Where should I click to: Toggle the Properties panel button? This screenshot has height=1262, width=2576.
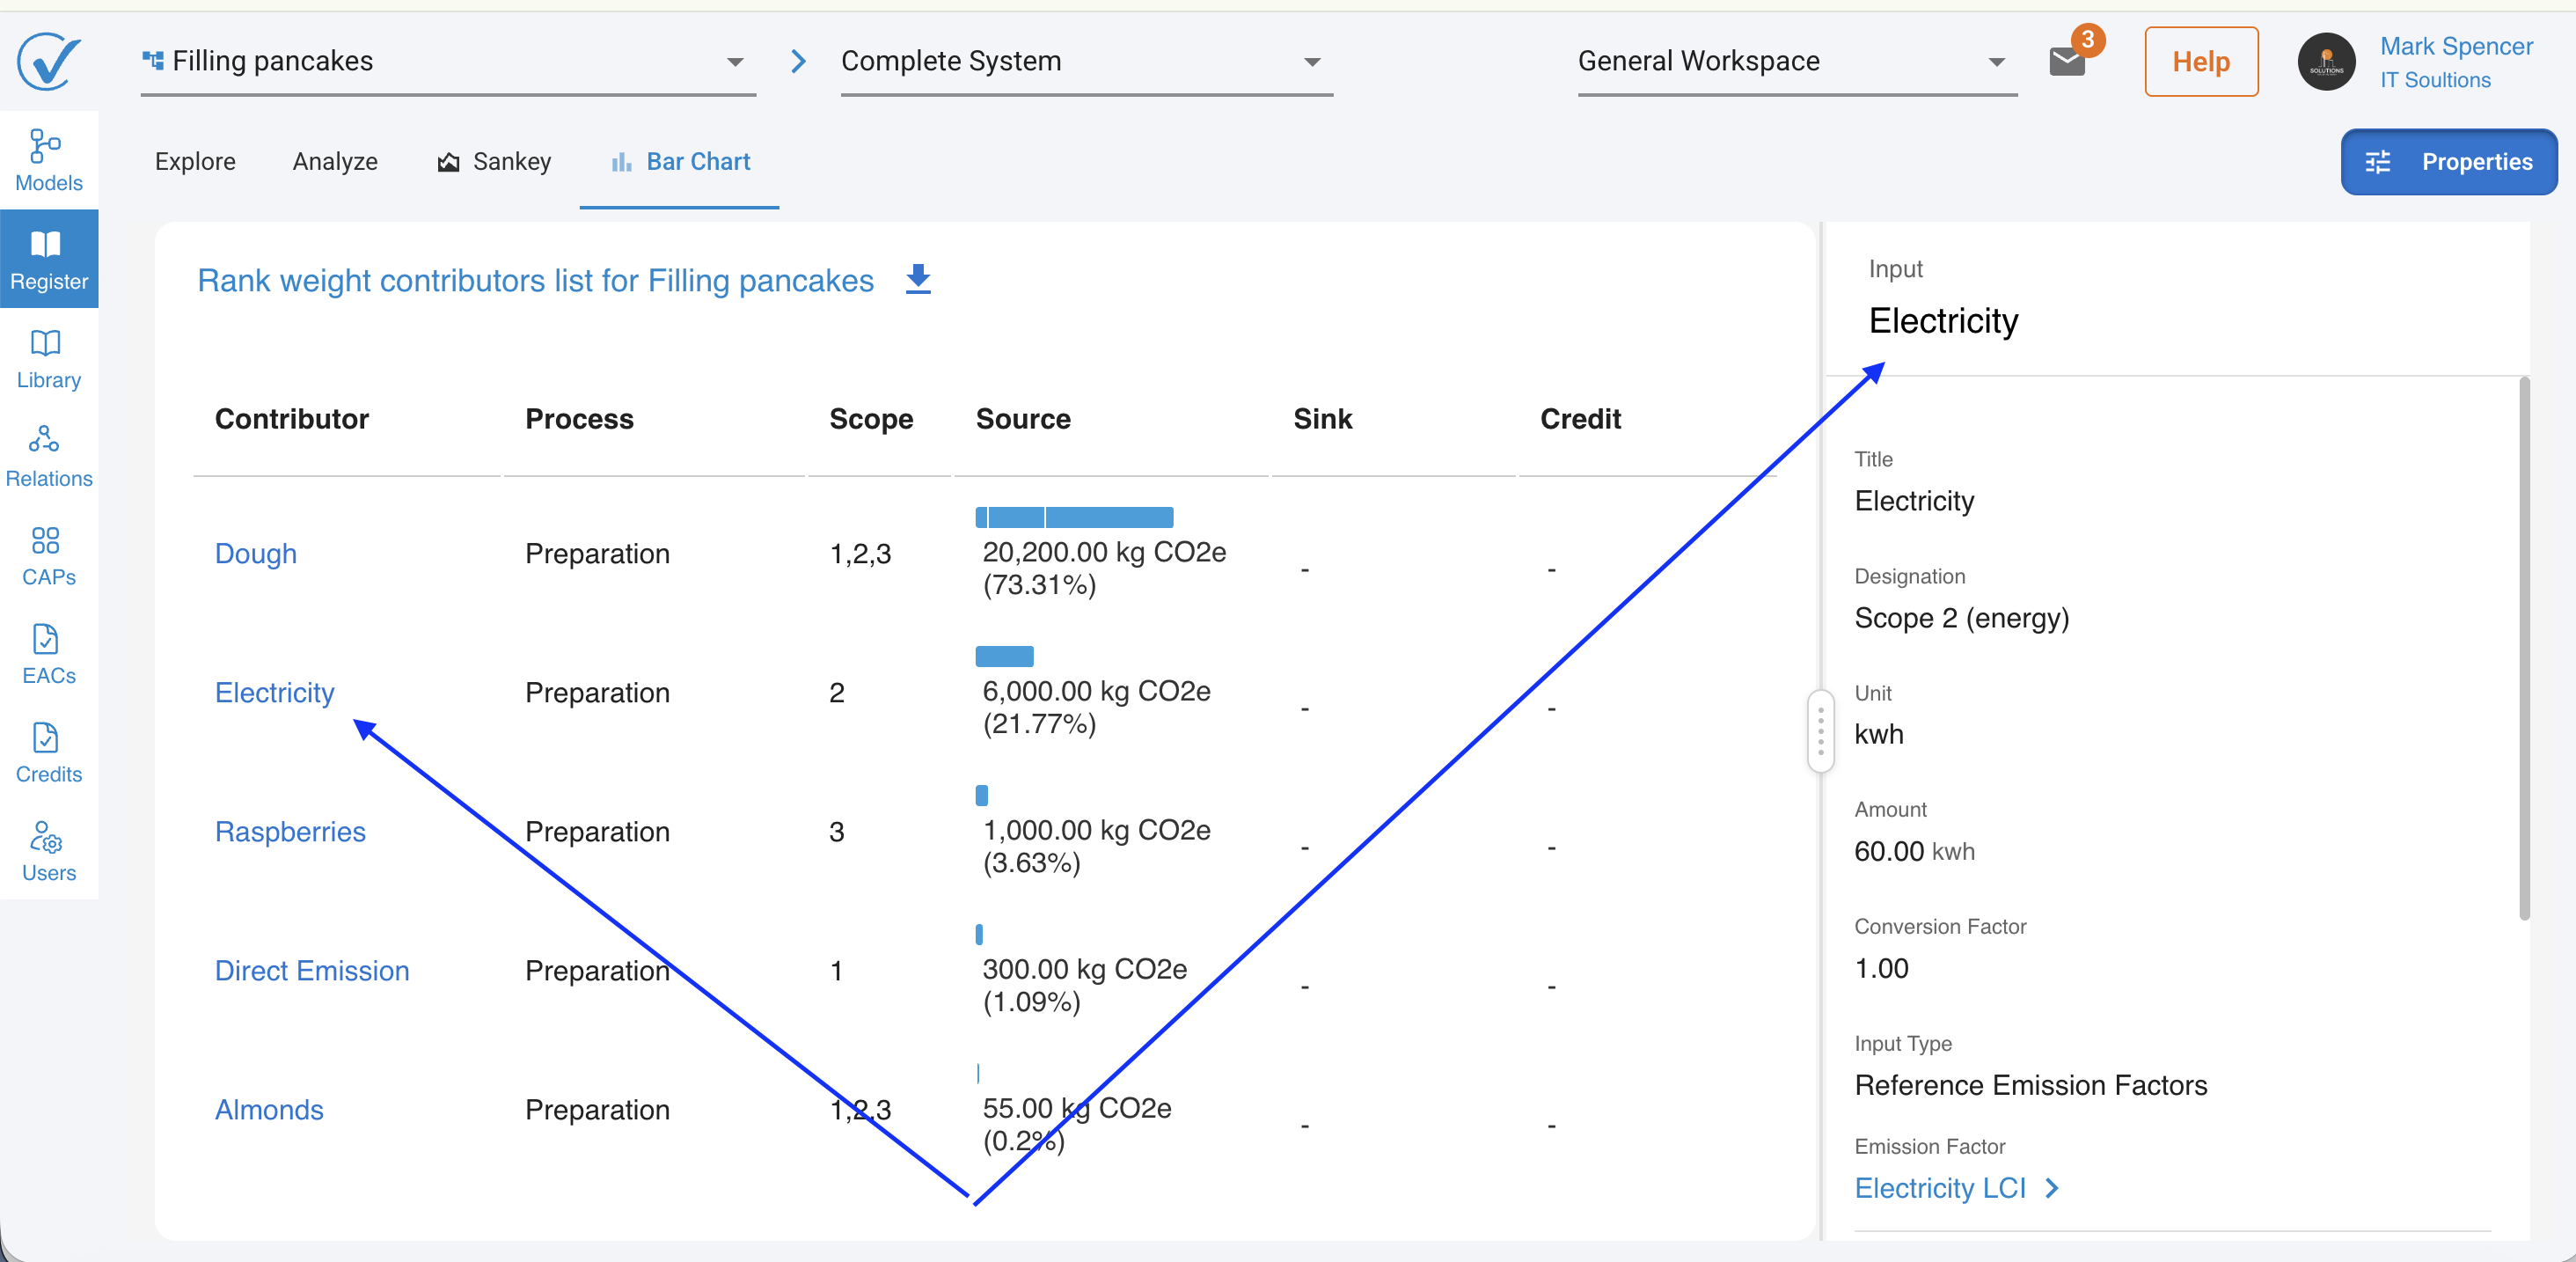click(2448, 162)
